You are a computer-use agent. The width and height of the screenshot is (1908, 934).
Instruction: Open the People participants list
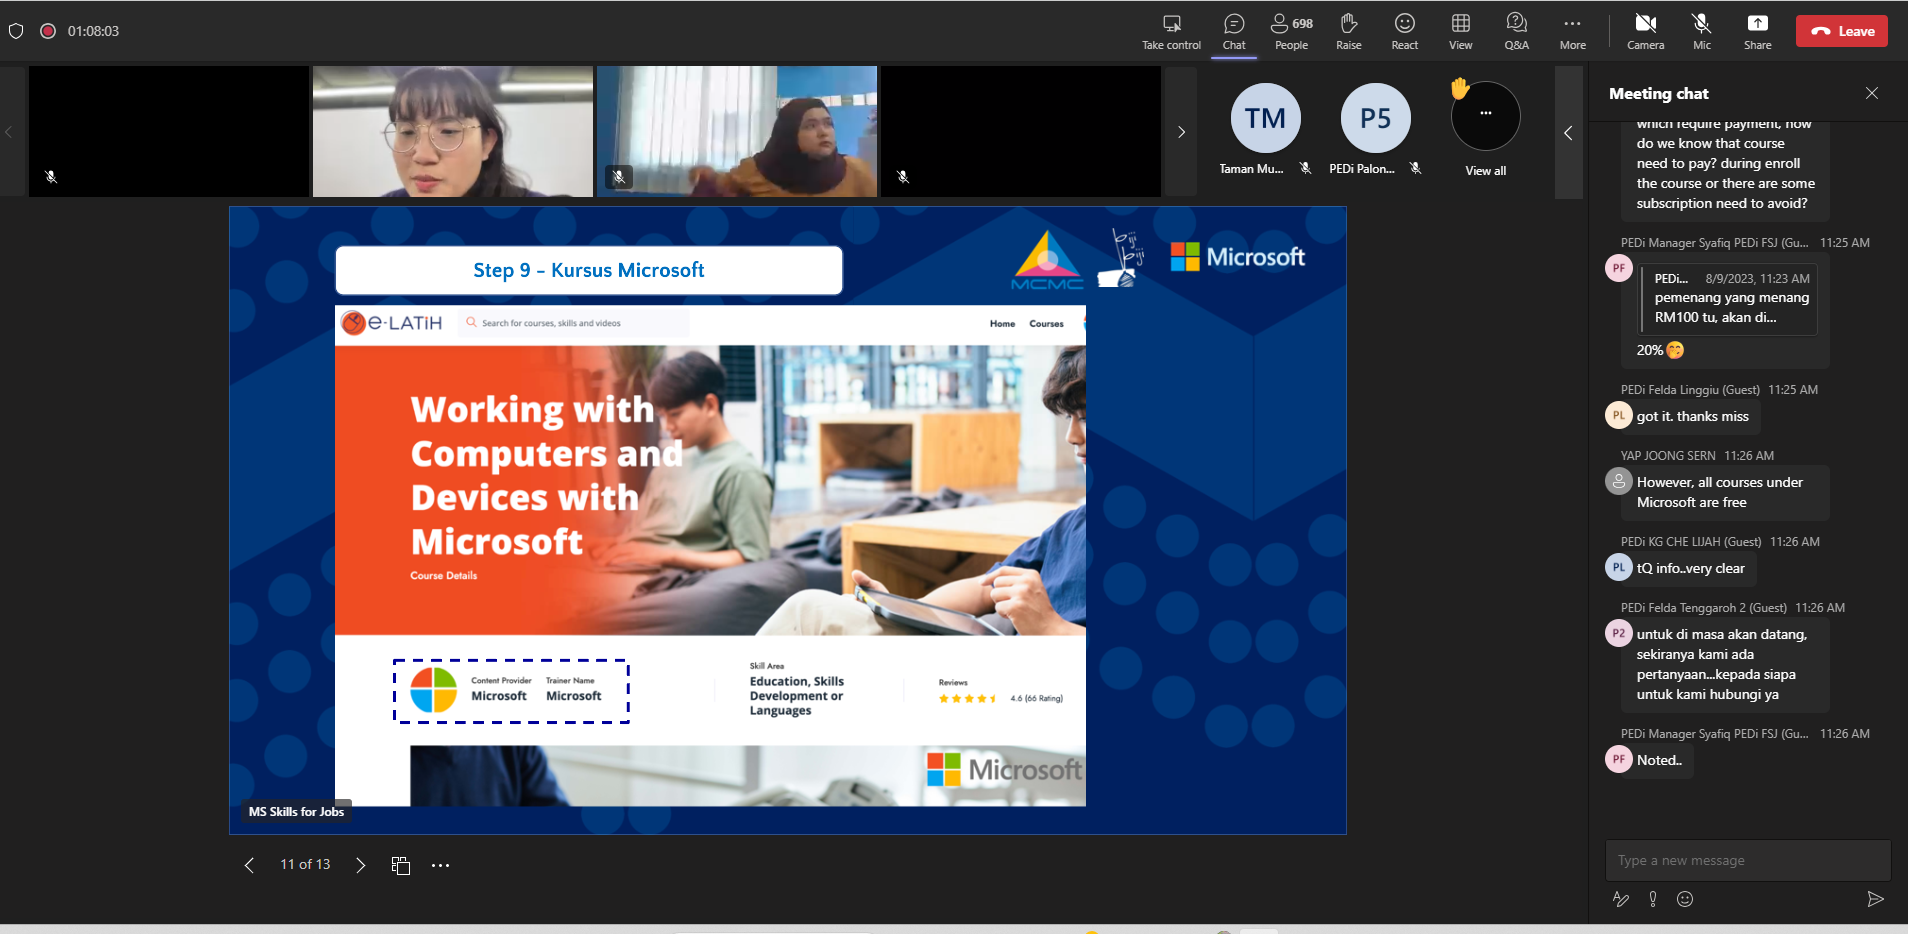pyautogui.click(x=1291, y=31)
